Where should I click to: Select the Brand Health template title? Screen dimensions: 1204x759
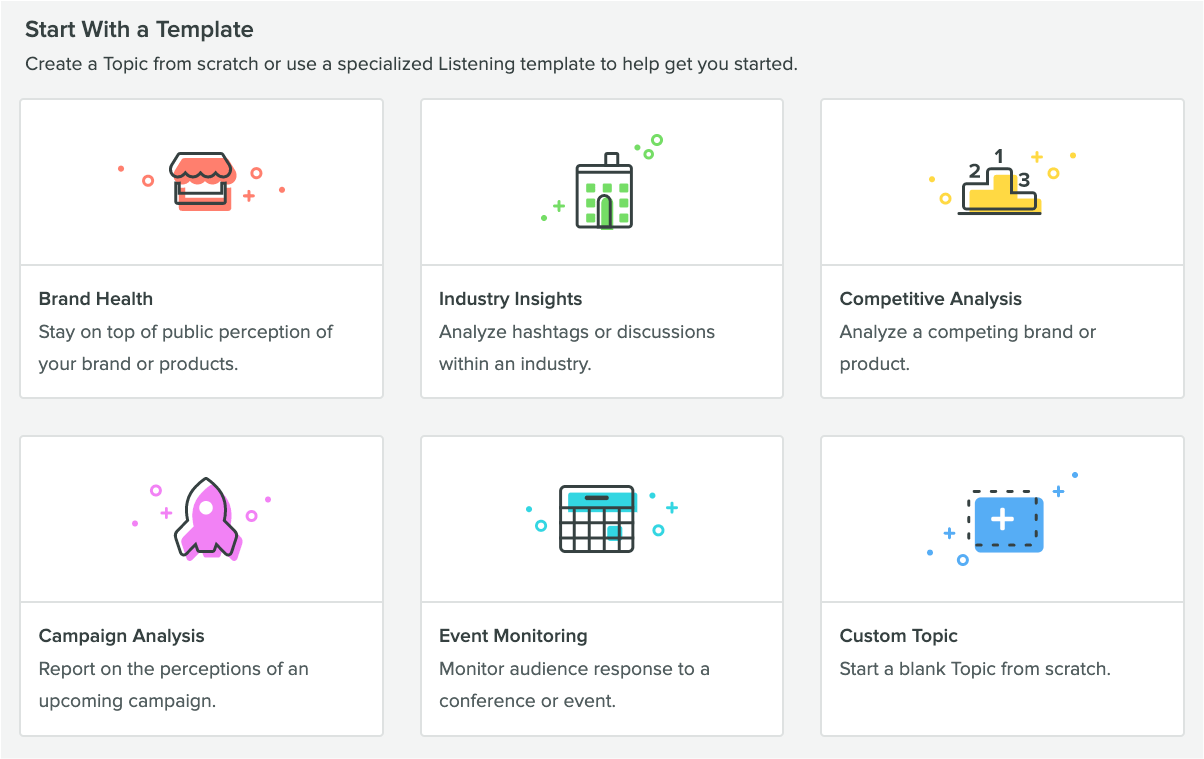96,299
